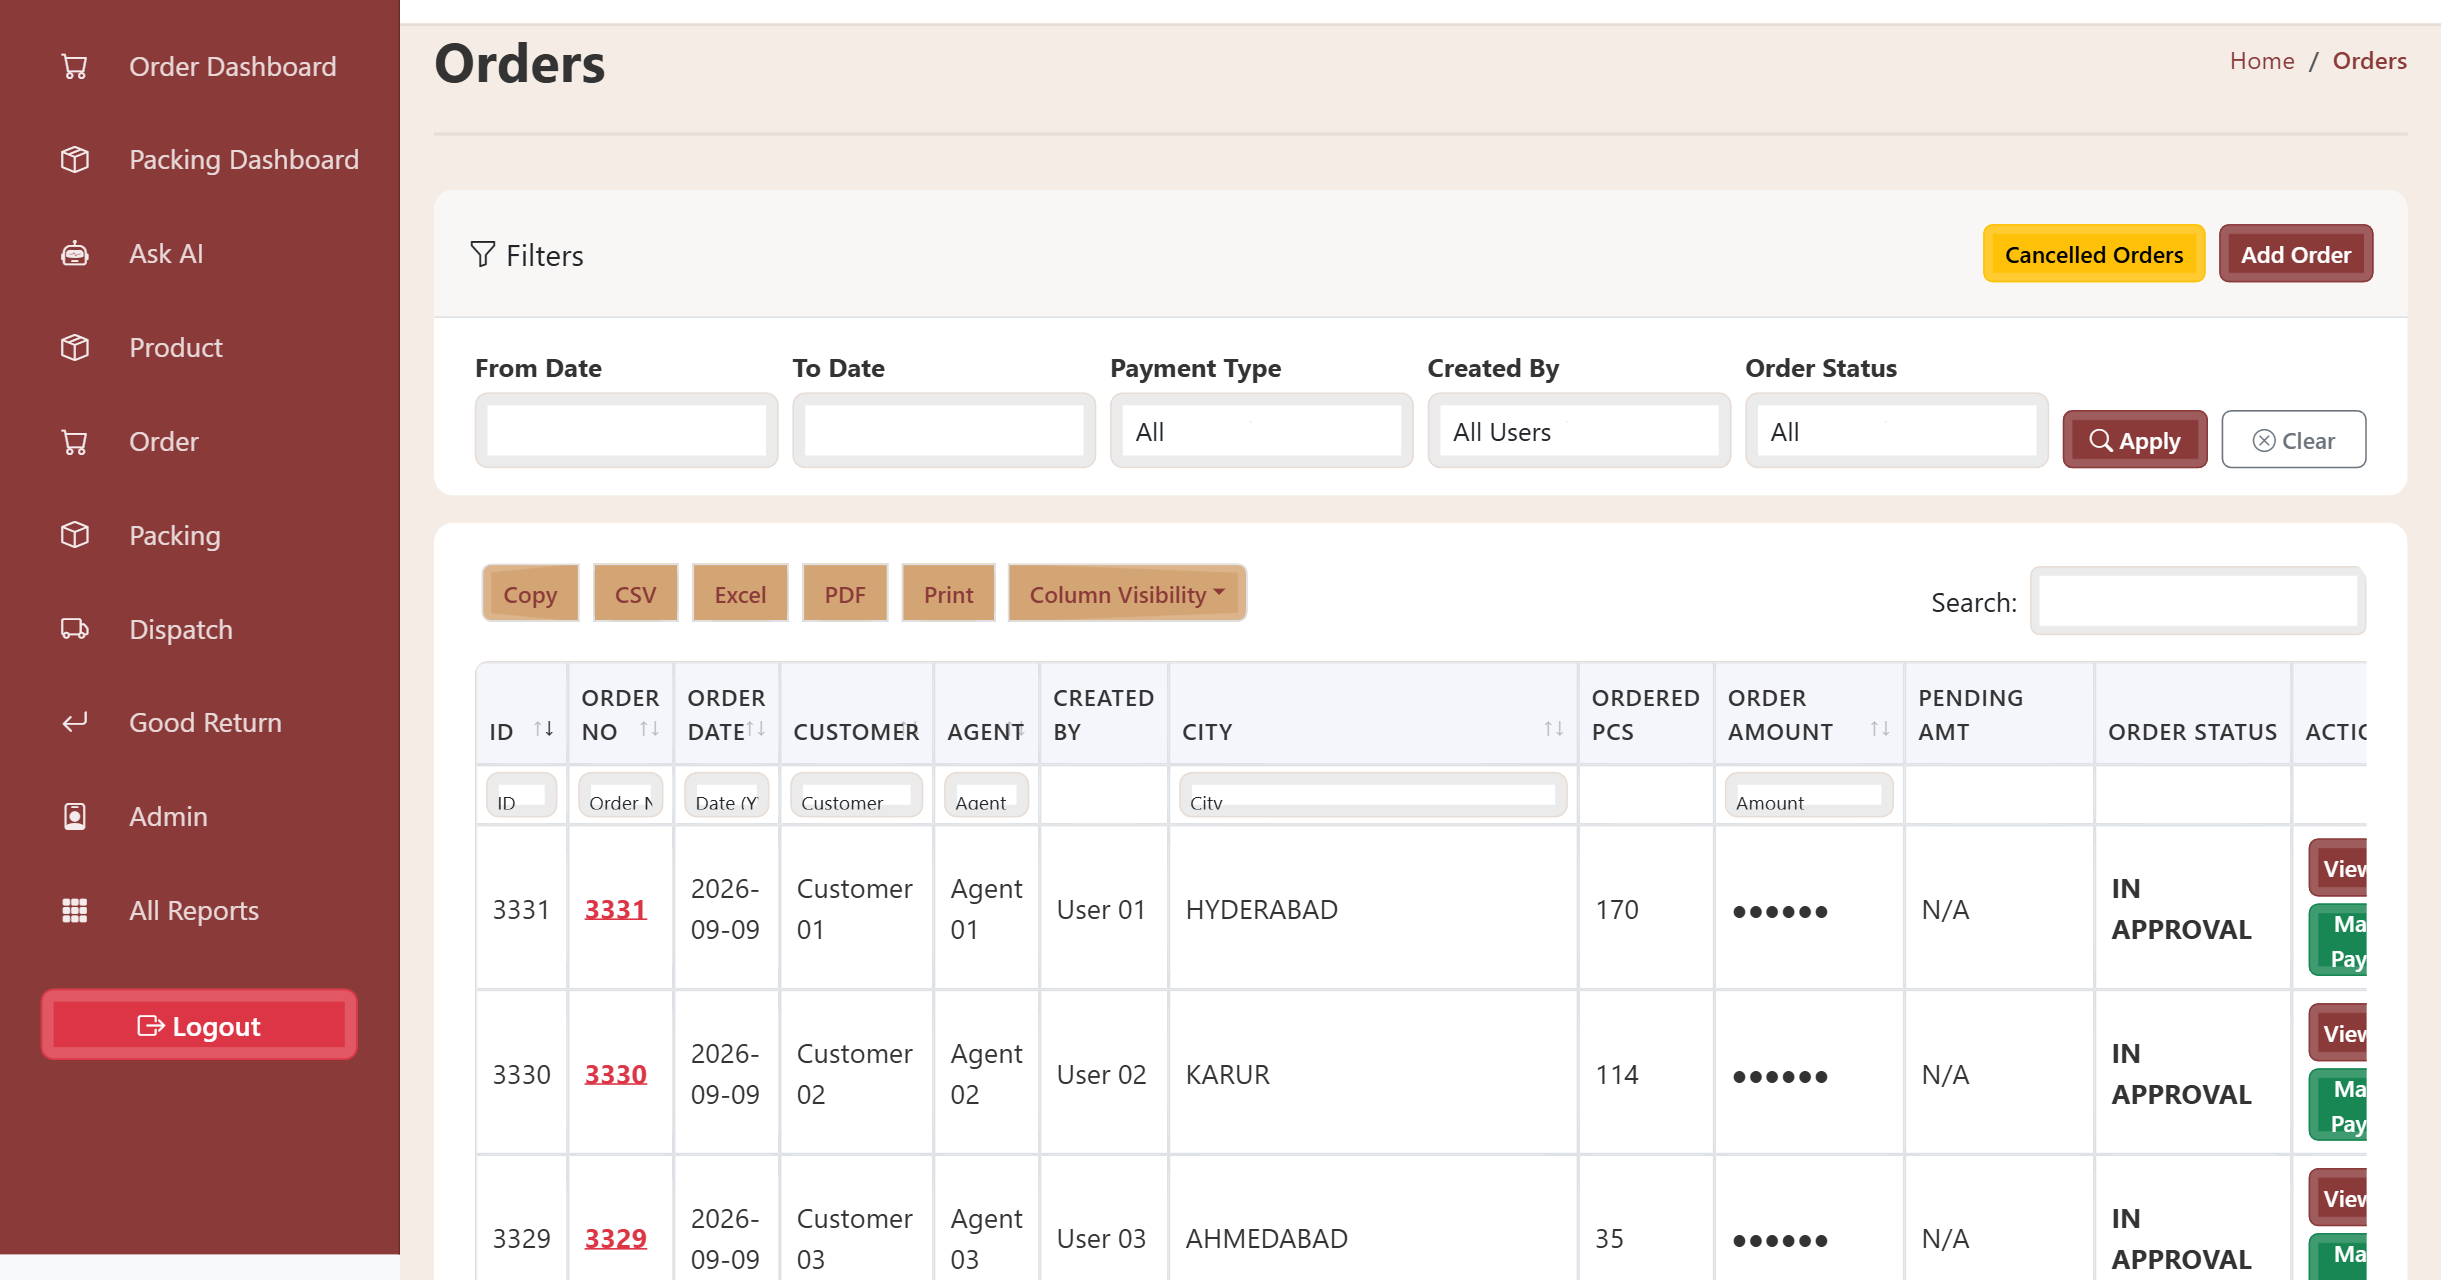Click the Good Return arrow icon

75,722
